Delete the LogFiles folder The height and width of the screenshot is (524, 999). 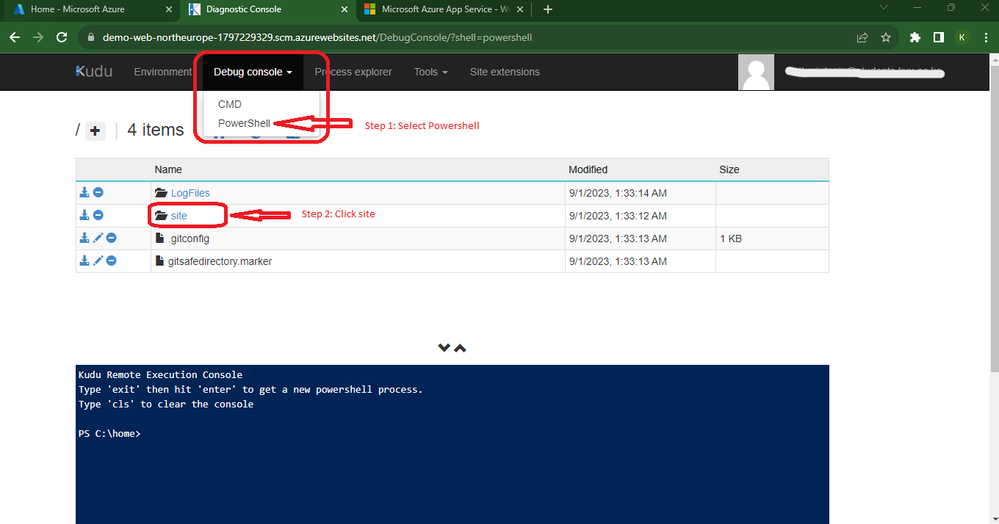pos(98,192)
